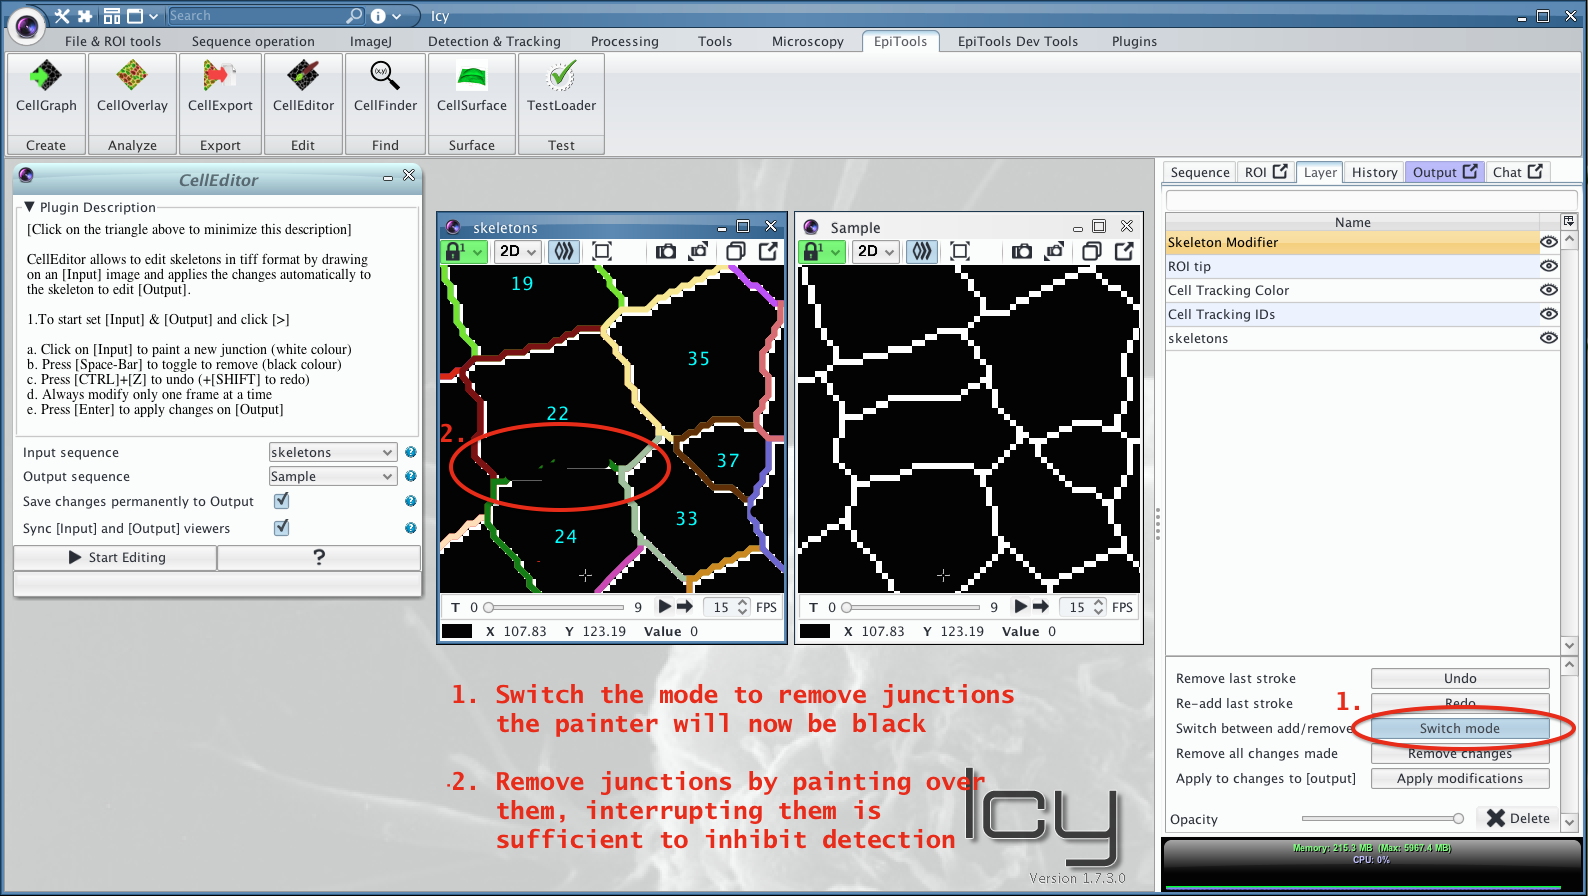Screen dimensions: 1588x896
Task: Click the CellEditor help question mark button
Action: tap(319, 557)
